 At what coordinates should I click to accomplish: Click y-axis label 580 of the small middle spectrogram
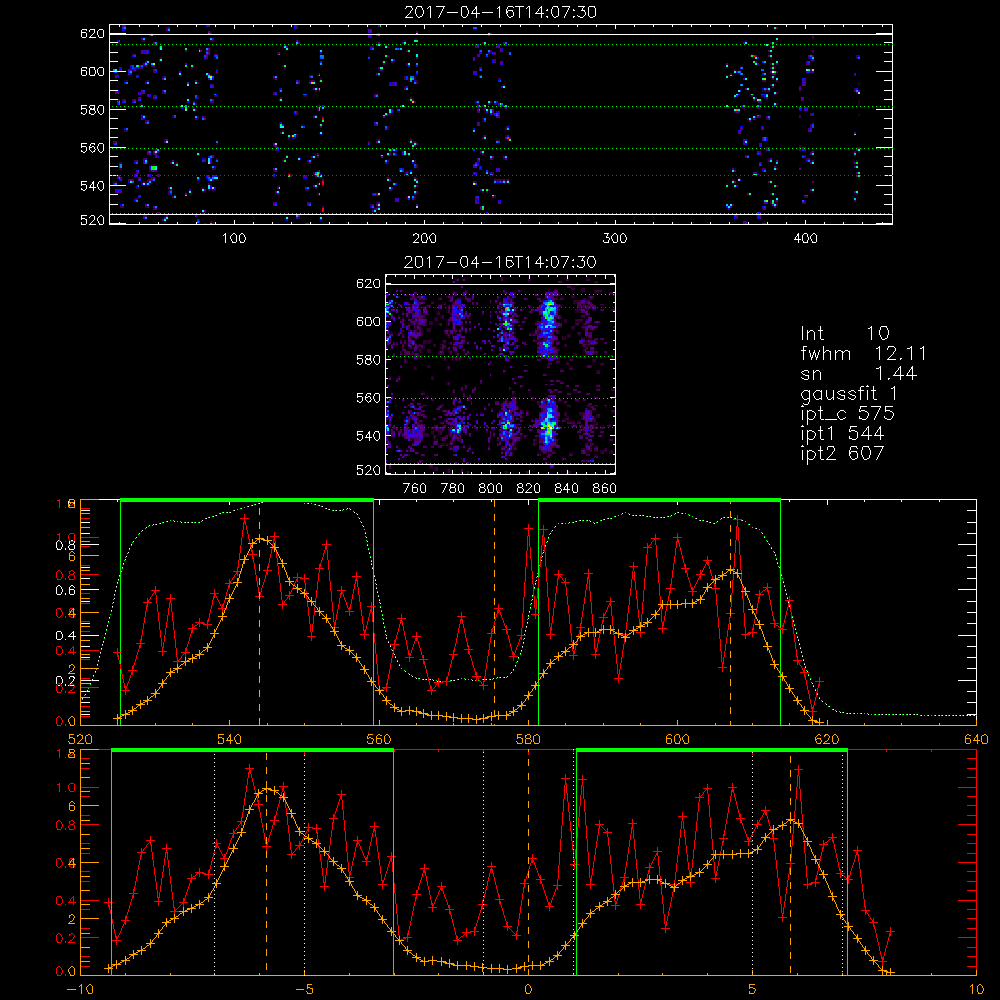click(x=368, y=360)
